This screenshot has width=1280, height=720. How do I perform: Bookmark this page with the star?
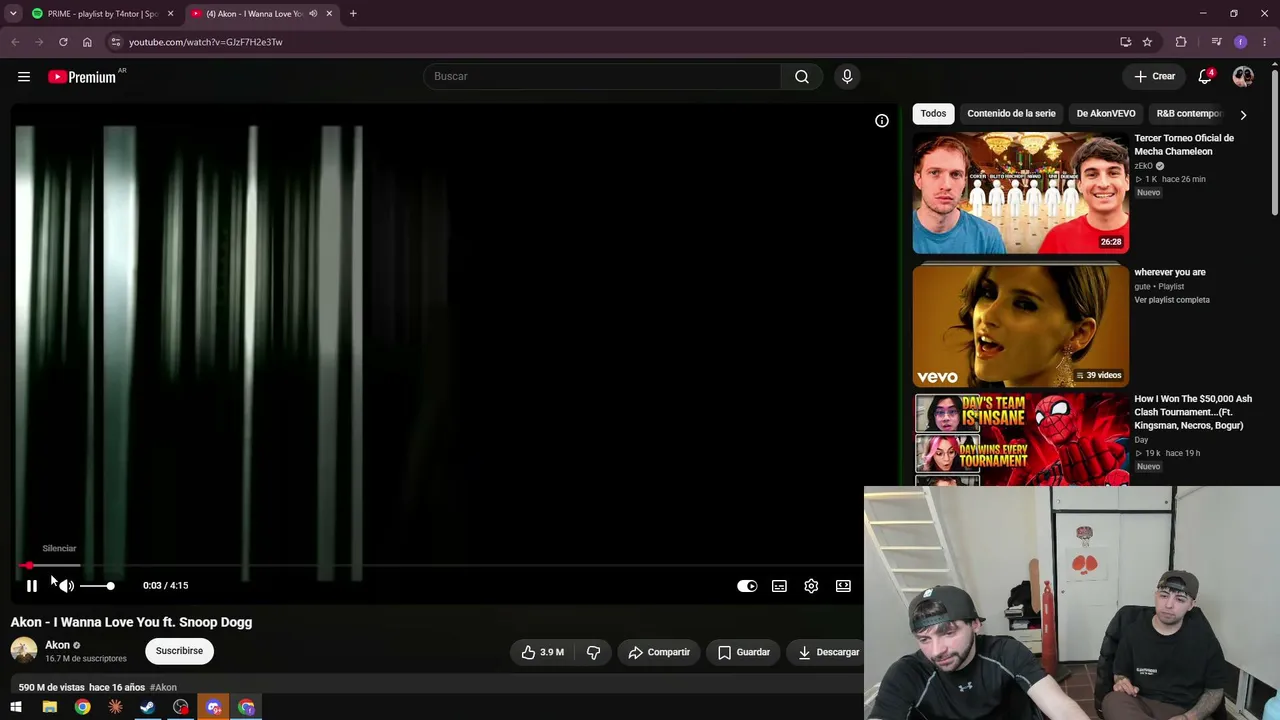click(x=1147, y=42)
